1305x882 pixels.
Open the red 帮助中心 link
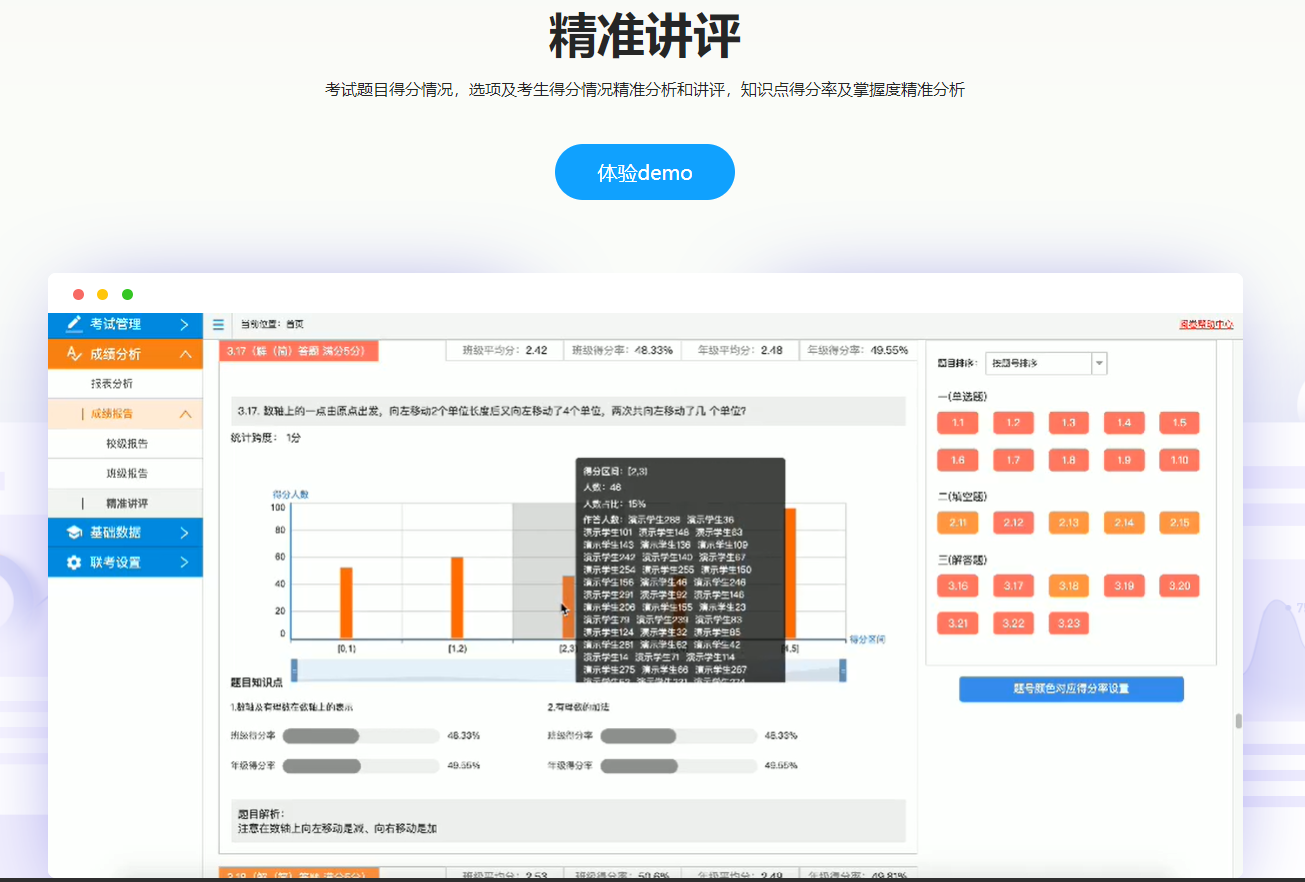point(1206,324)
